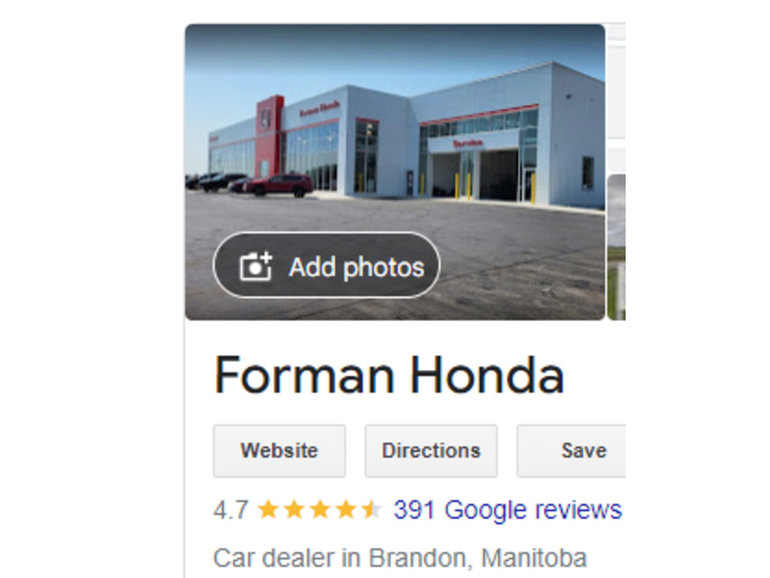Image resolution: width=770 pixels, height=578 pixels.
Task: Click the Car dealer in Brandon, Manitoba text
Action: click(400, 558)
